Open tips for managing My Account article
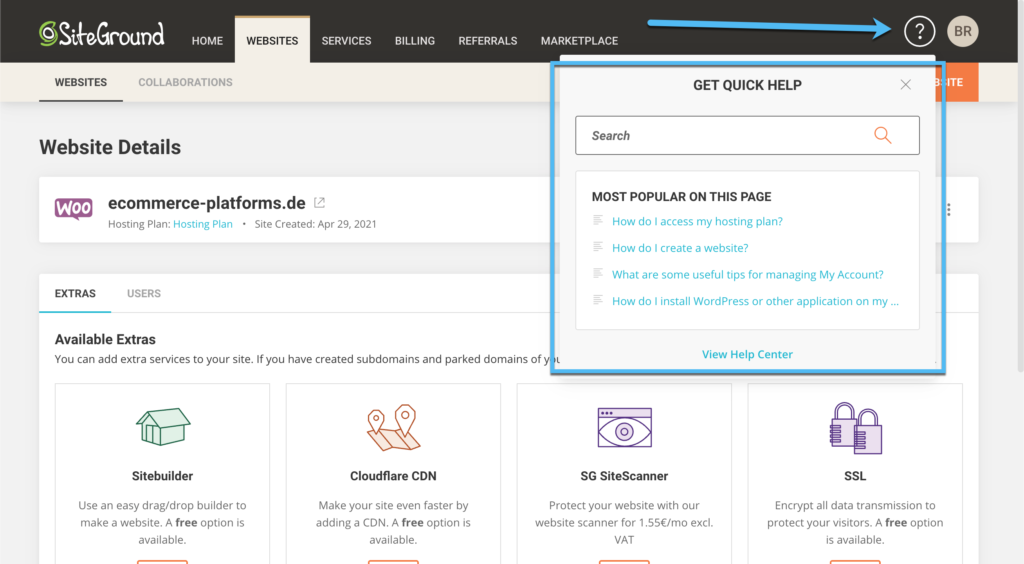The width and height of the screenshot is (1024, 564). (x=747, y=275)
